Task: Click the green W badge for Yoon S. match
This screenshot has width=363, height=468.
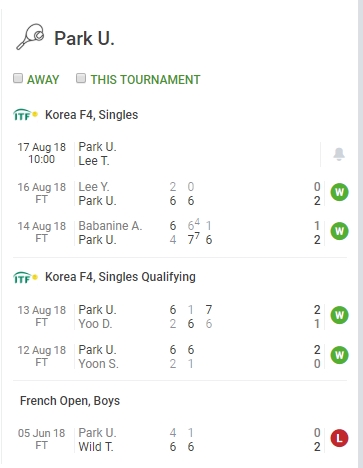Action: click(x=339, y=355)
